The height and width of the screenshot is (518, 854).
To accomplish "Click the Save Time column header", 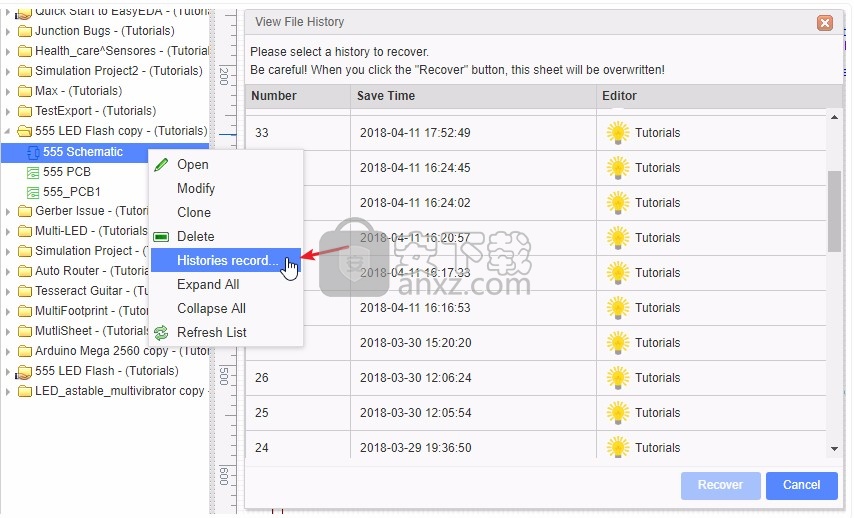I will tap(386, 96).
